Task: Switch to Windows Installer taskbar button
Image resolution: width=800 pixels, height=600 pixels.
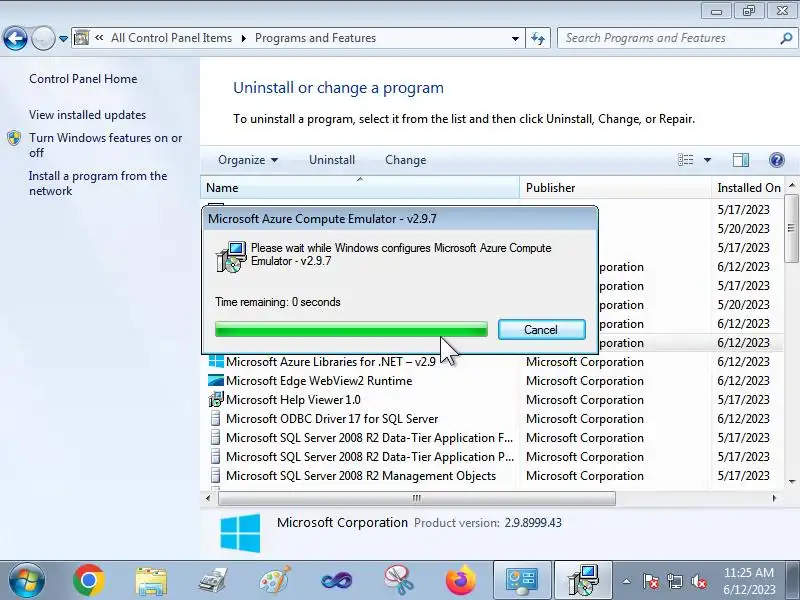Action: pos(583,581)
